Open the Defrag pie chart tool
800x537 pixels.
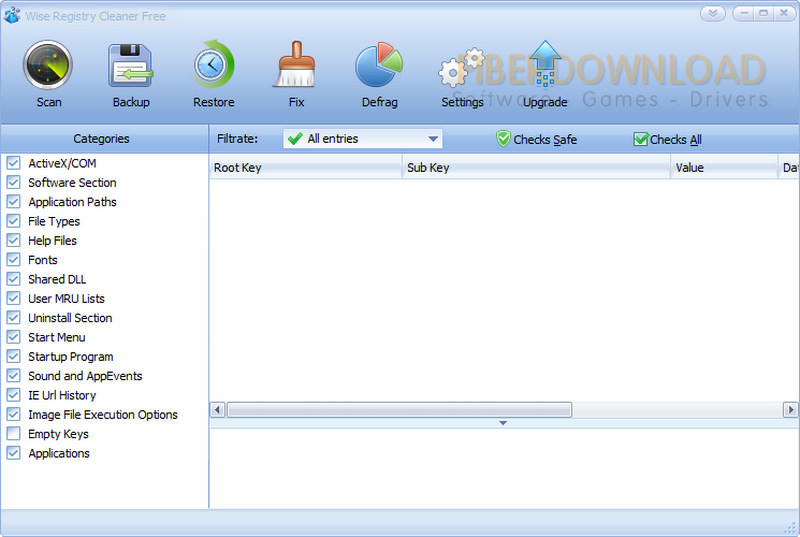pyautogui.click(x=379, y=65)
